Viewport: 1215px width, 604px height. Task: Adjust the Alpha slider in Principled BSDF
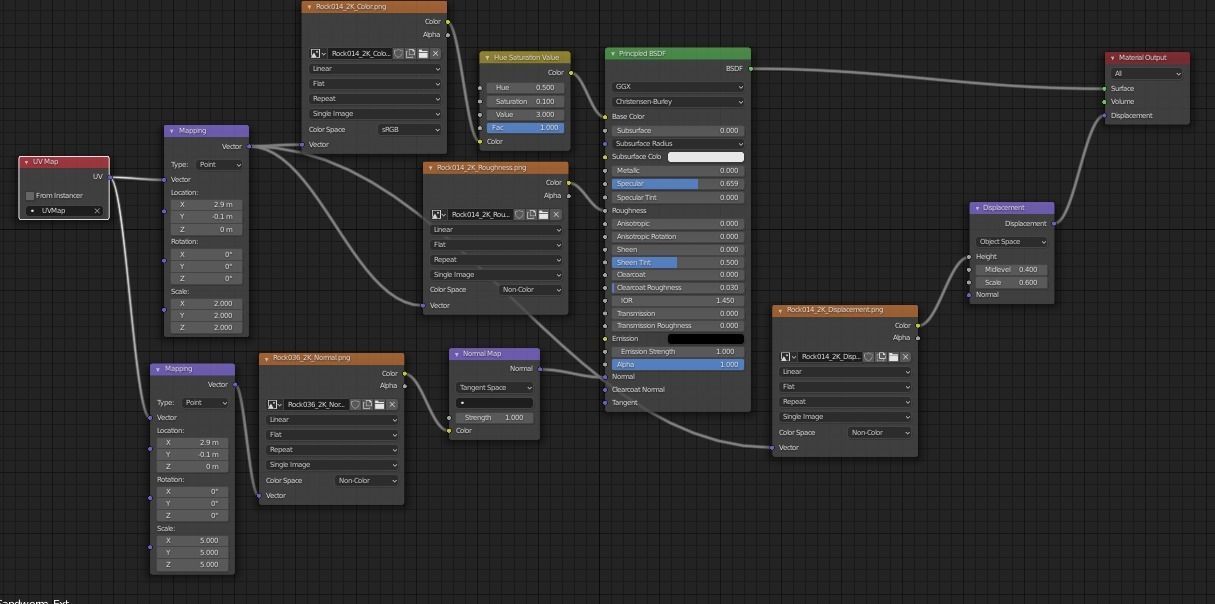(678, 365)
